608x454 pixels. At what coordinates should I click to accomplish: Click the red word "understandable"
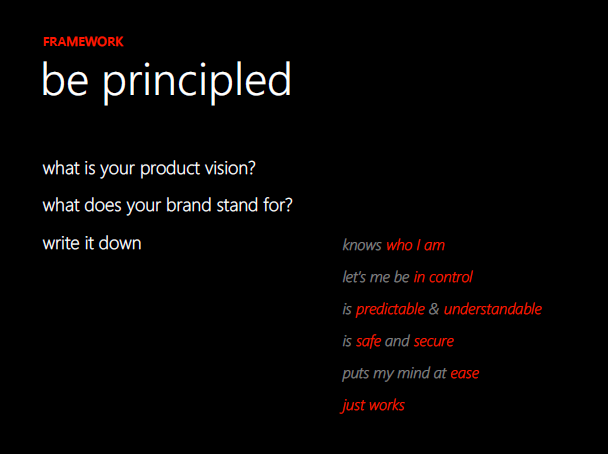[492, 309]
